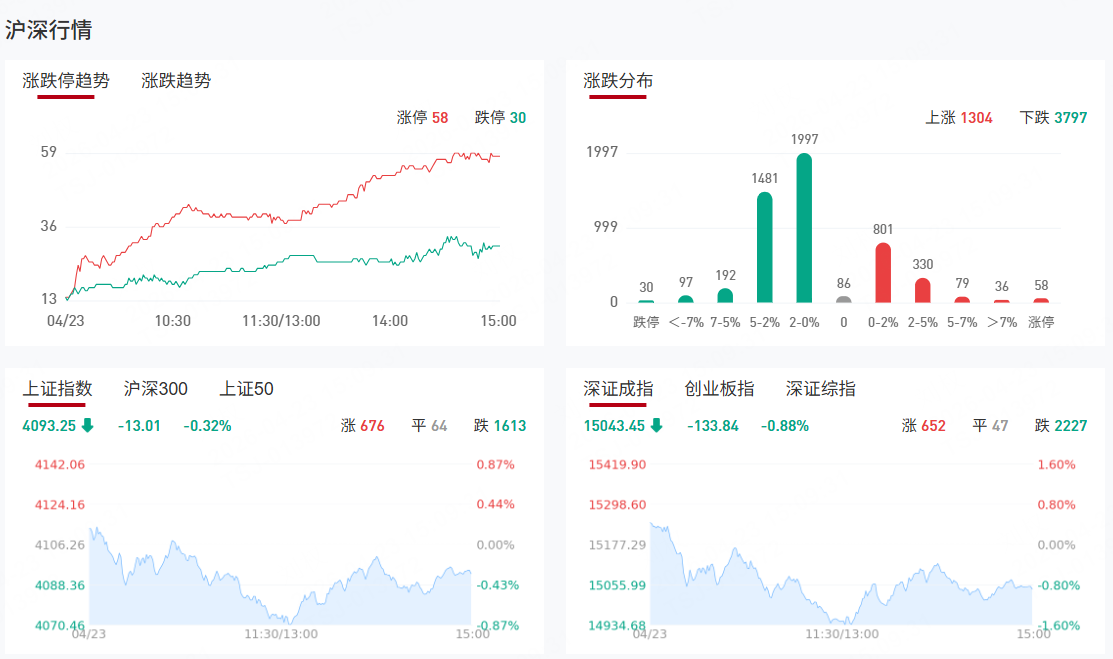This screenshot has height=659, width=1113.
Task: Click the 下跌 3797 count
Action: point(1053,118)
